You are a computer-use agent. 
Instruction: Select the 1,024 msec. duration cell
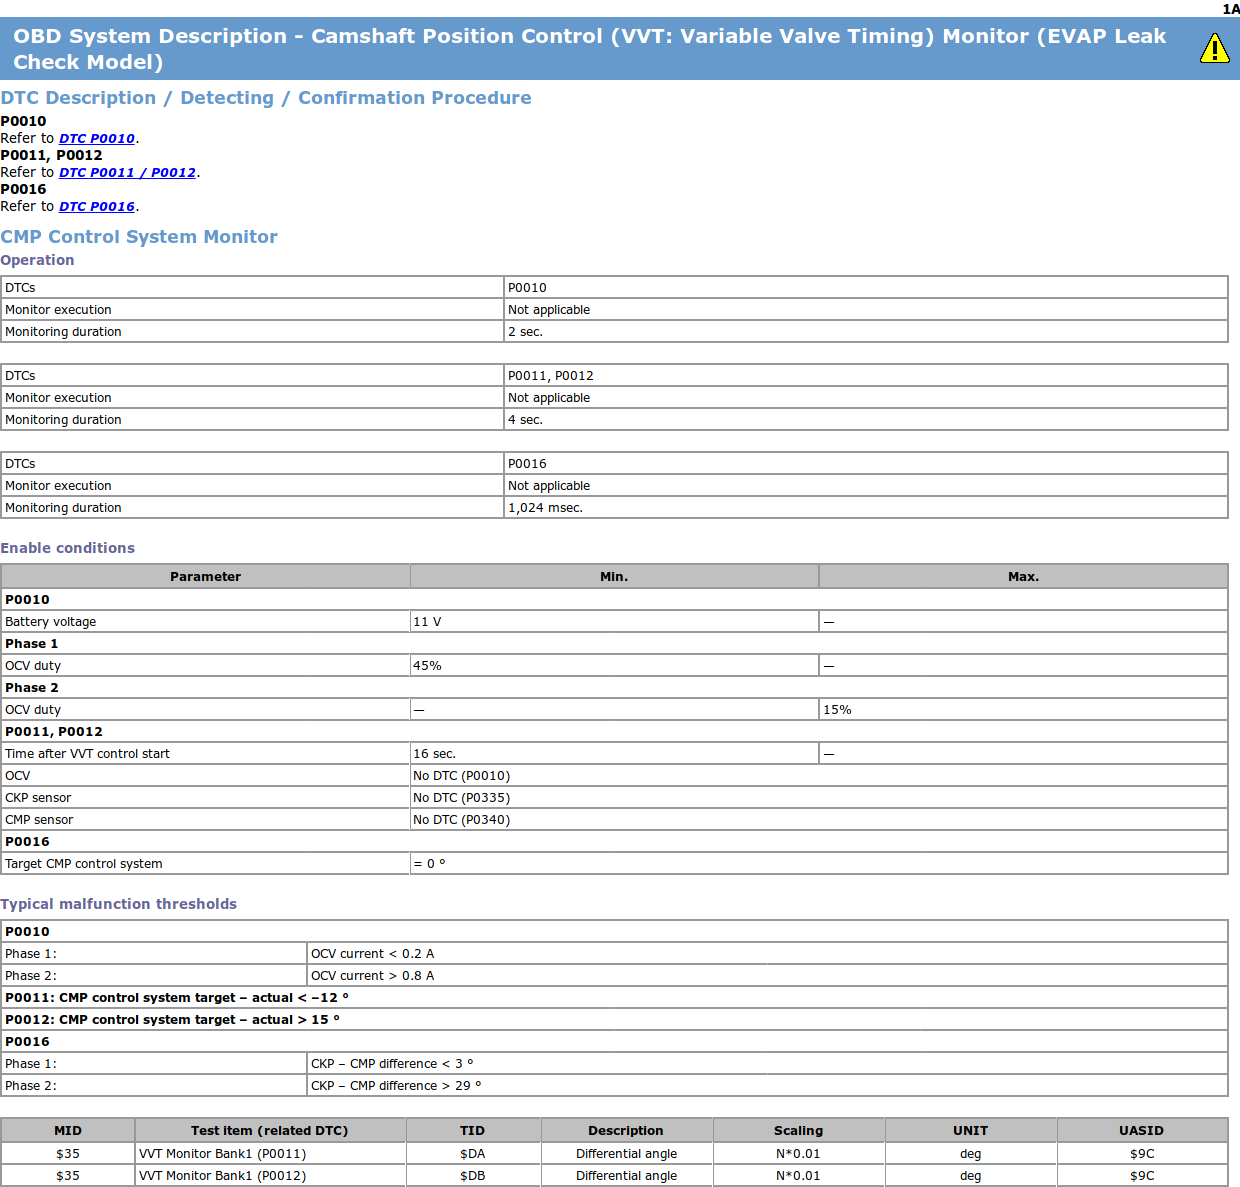click(x=545, y=508)
